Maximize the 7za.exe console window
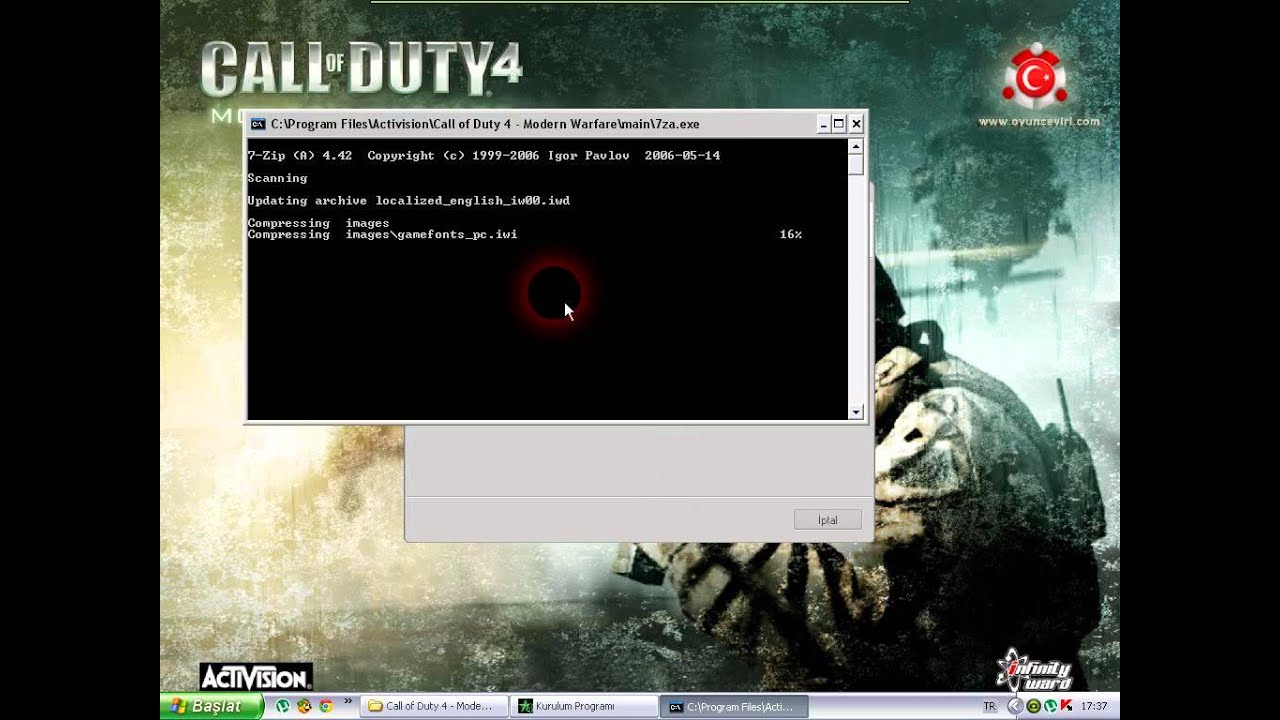This screenshot has height=720, width=1280. click(839, 124)
